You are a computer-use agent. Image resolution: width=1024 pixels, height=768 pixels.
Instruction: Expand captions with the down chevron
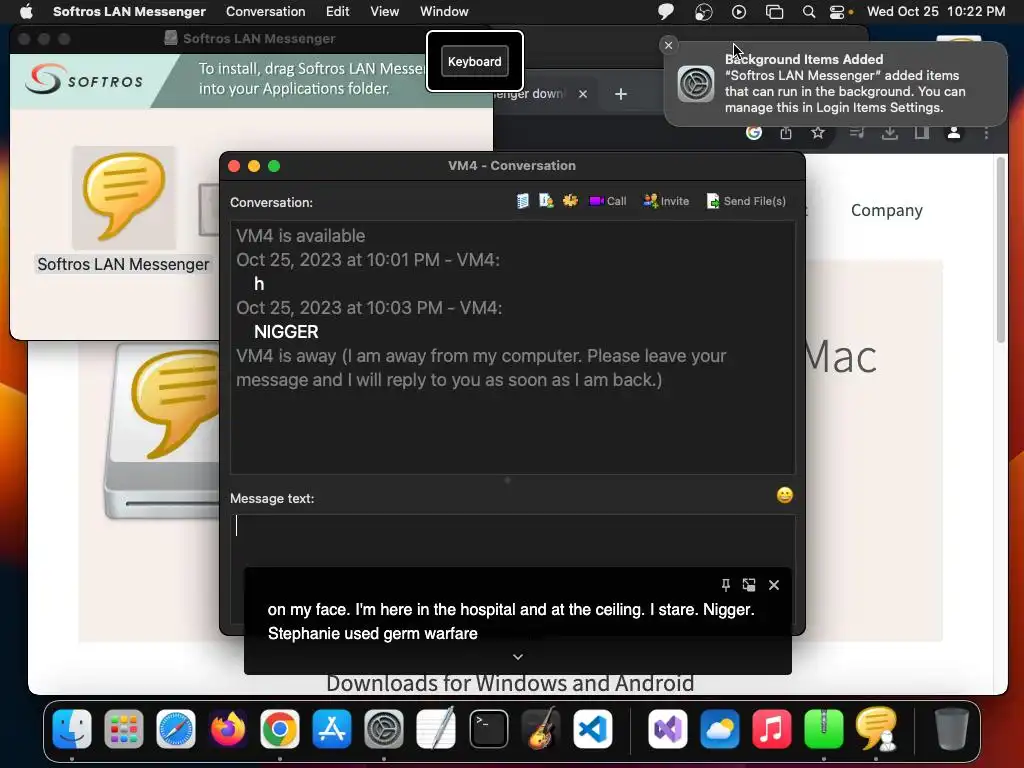click(518, 657)
